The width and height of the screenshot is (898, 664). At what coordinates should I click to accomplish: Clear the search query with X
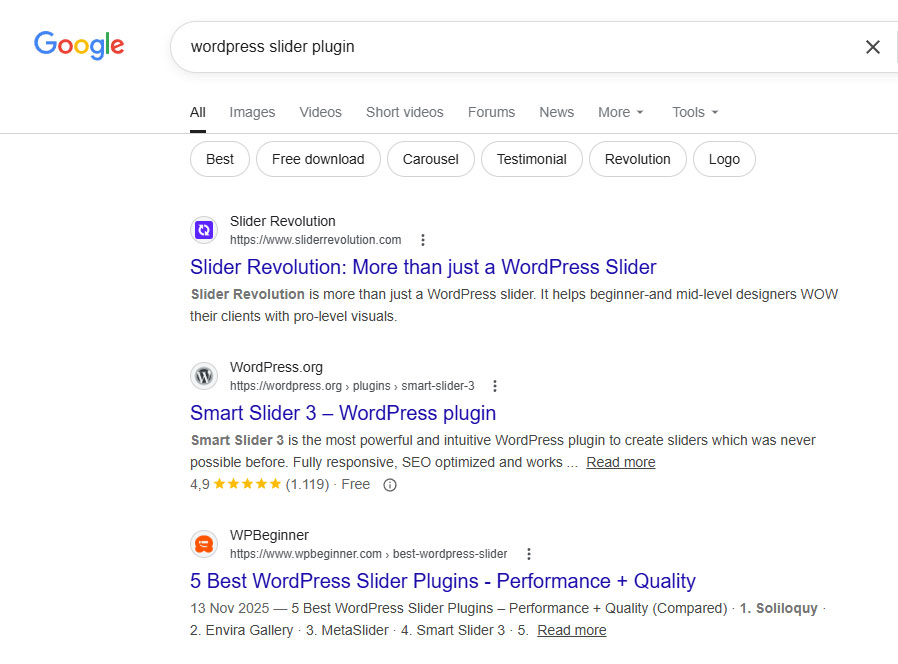872,47
